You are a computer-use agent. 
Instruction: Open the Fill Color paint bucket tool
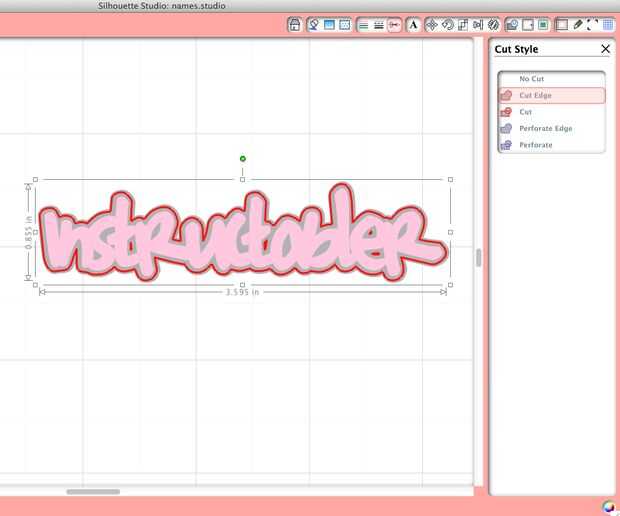(314, 25)
